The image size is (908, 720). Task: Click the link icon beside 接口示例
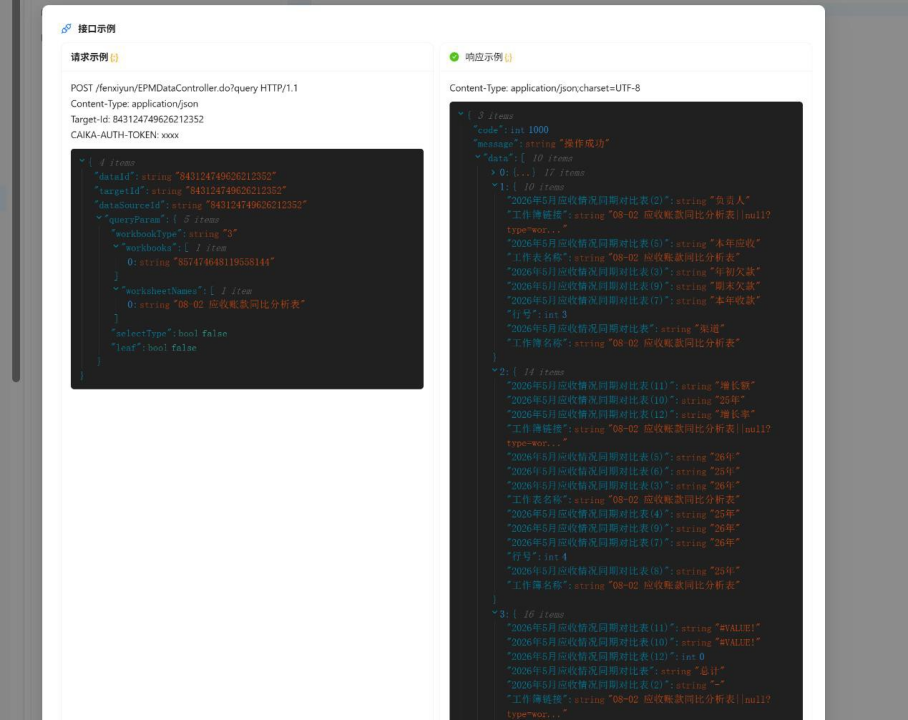[66, 28]
